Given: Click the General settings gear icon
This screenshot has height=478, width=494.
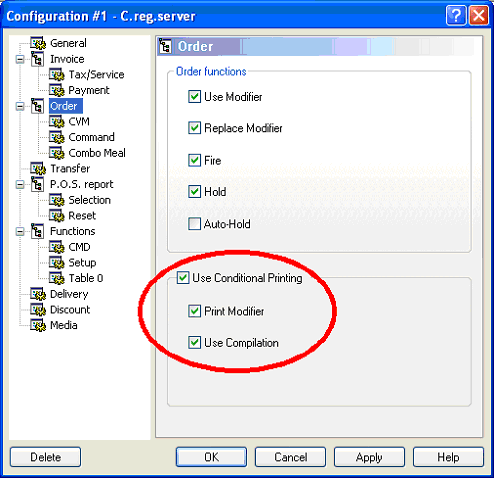Looking at the screenshot, I should point(38,43).
